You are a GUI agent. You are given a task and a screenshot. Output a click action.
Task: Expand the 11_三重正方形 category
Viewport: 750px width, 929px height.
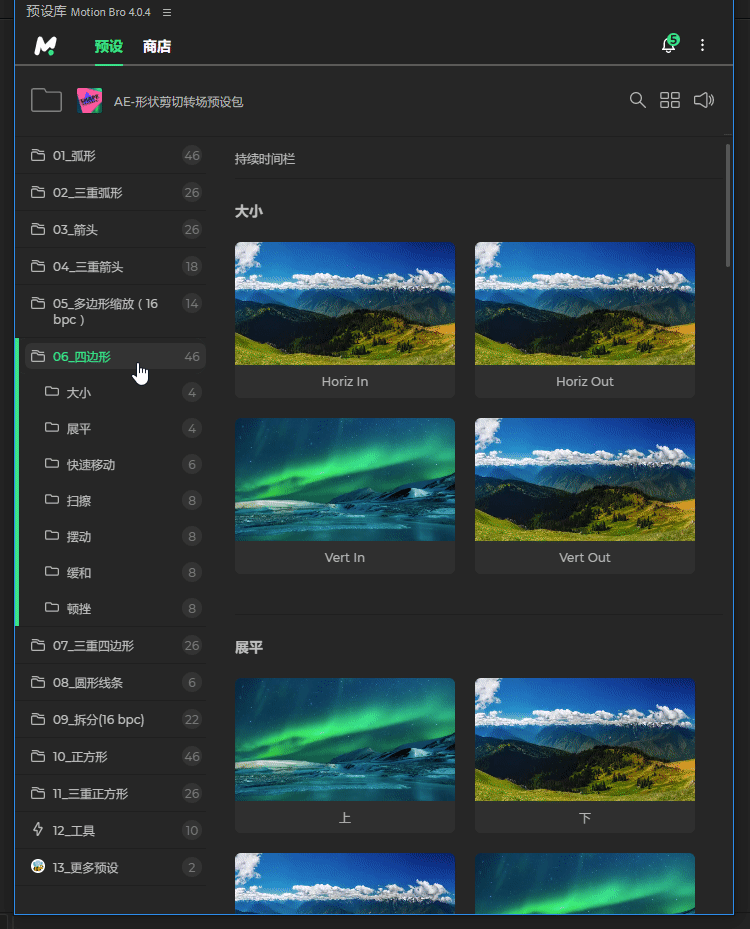click(111, 793)
